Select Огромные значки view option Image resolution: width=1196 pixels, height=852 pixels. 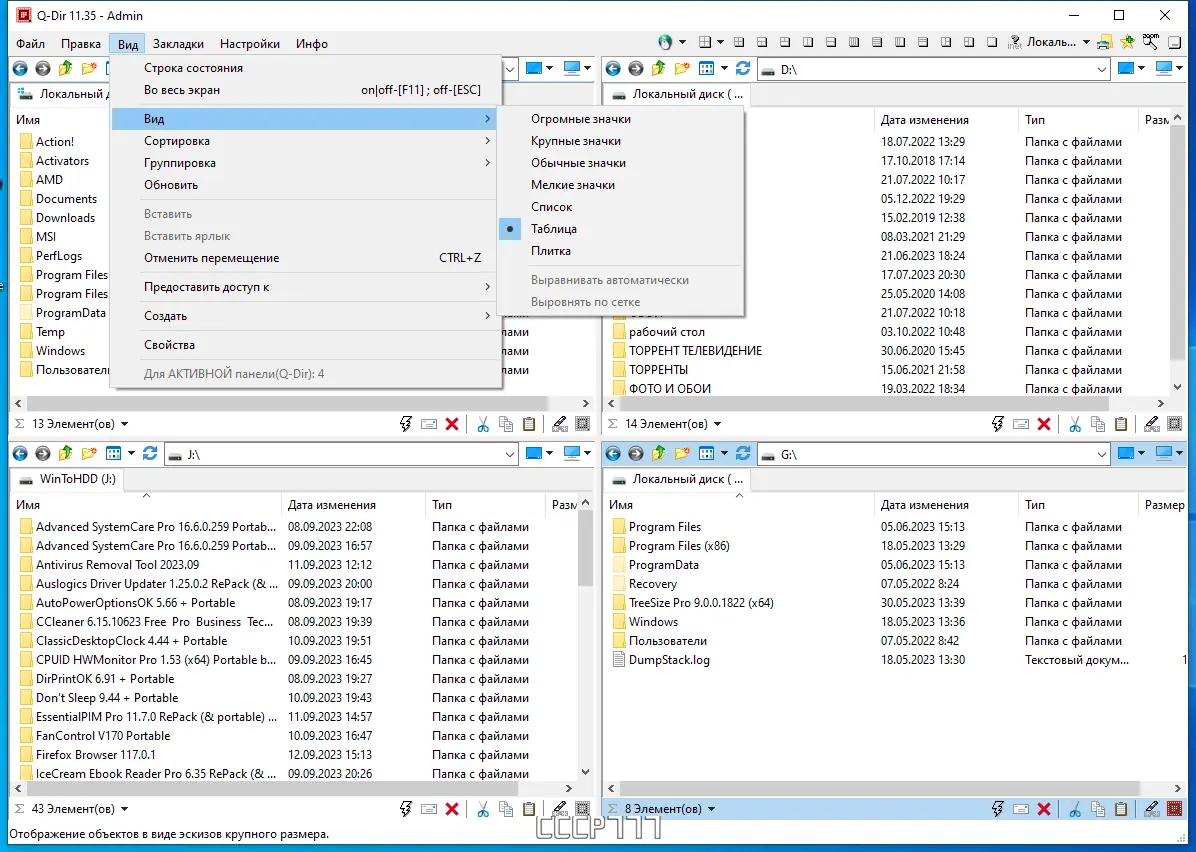[580, 119]
